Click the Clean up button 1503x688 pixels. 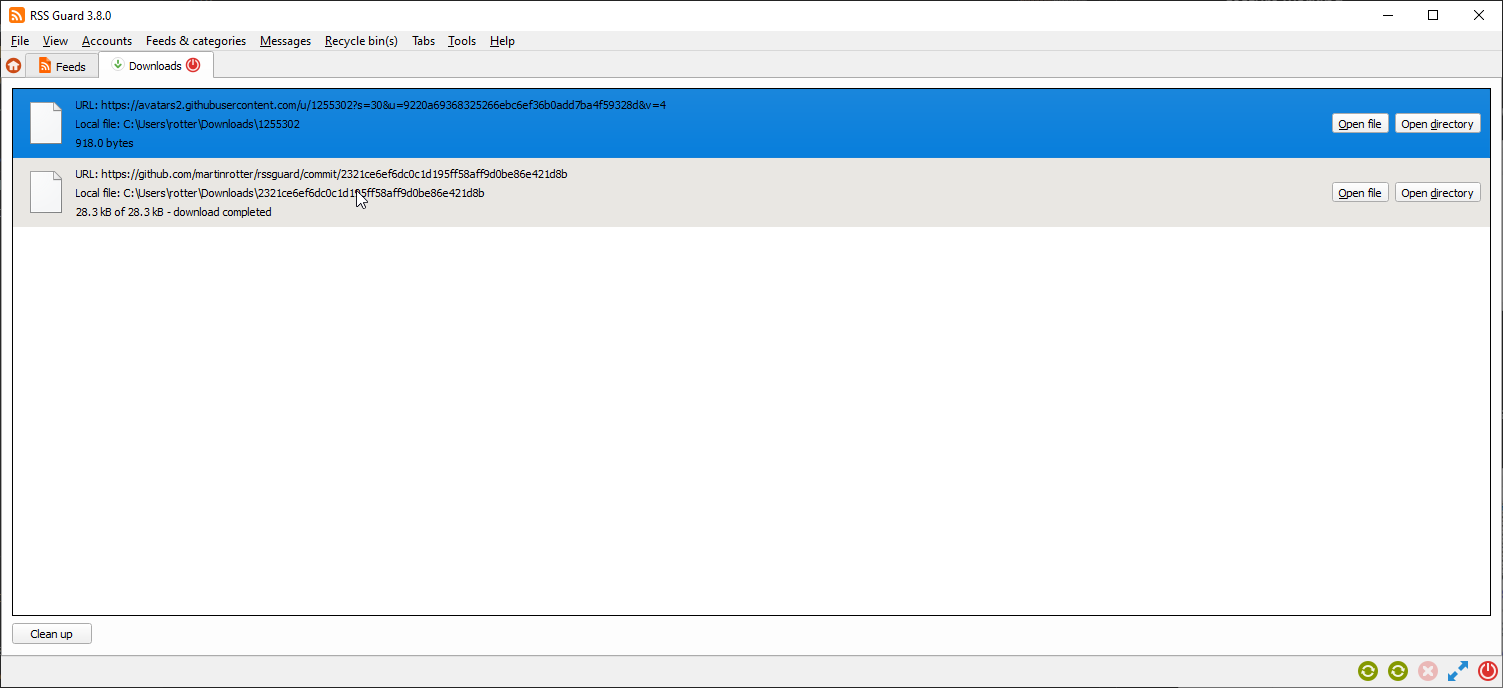point(52,634)
